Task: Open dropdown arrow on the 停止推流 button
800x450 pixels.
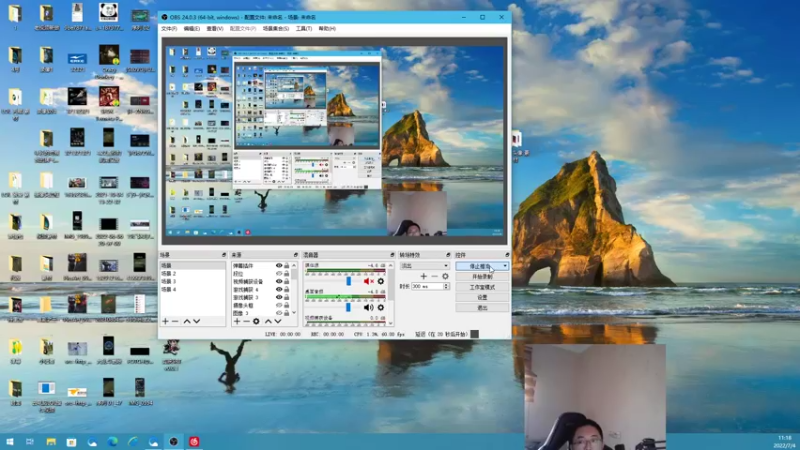Action: (505, 266)
